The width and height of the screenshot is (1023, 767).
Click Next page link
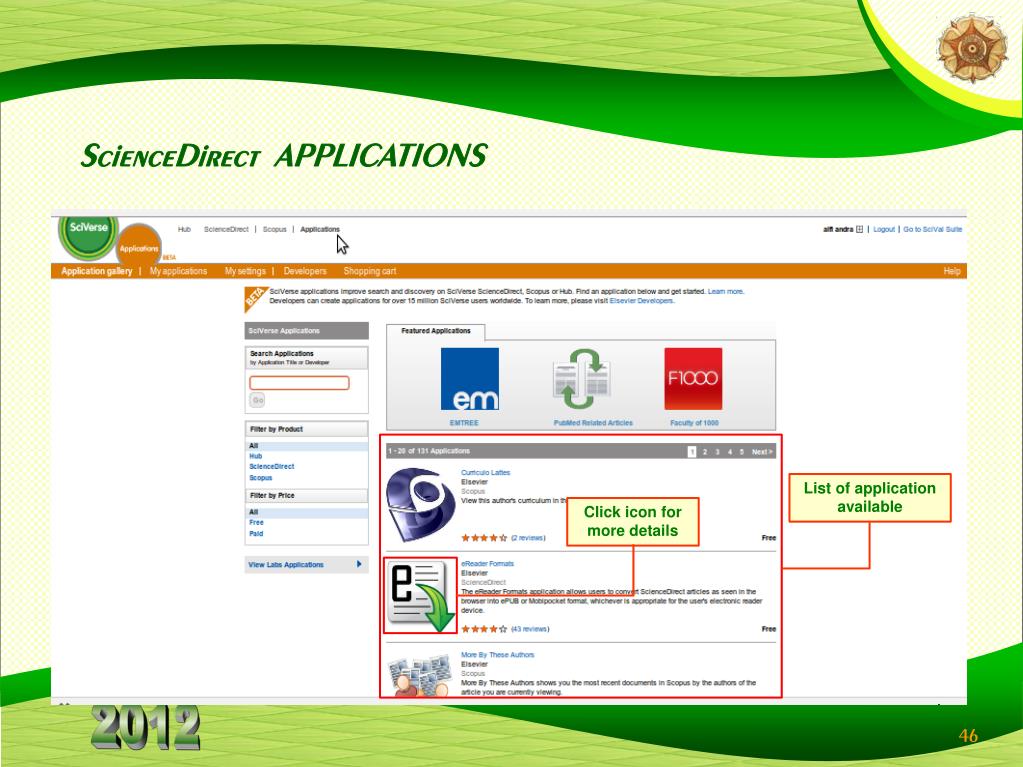(762, 452)
